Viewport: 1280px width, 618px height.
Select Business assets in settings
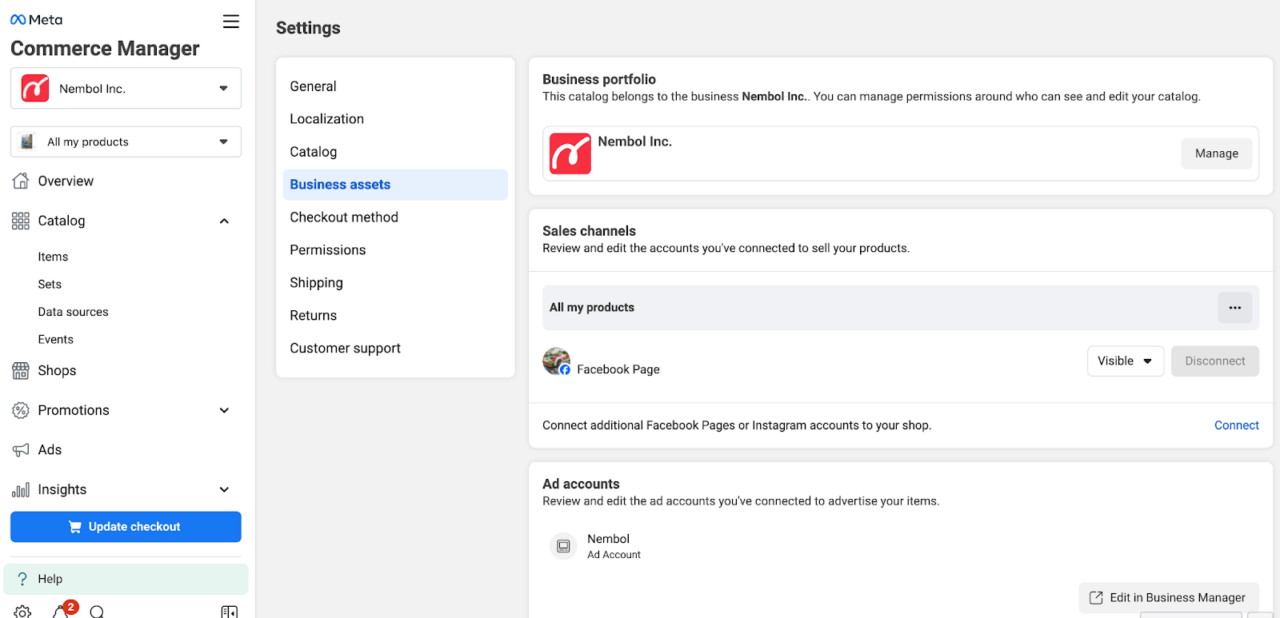pos(340,184)
